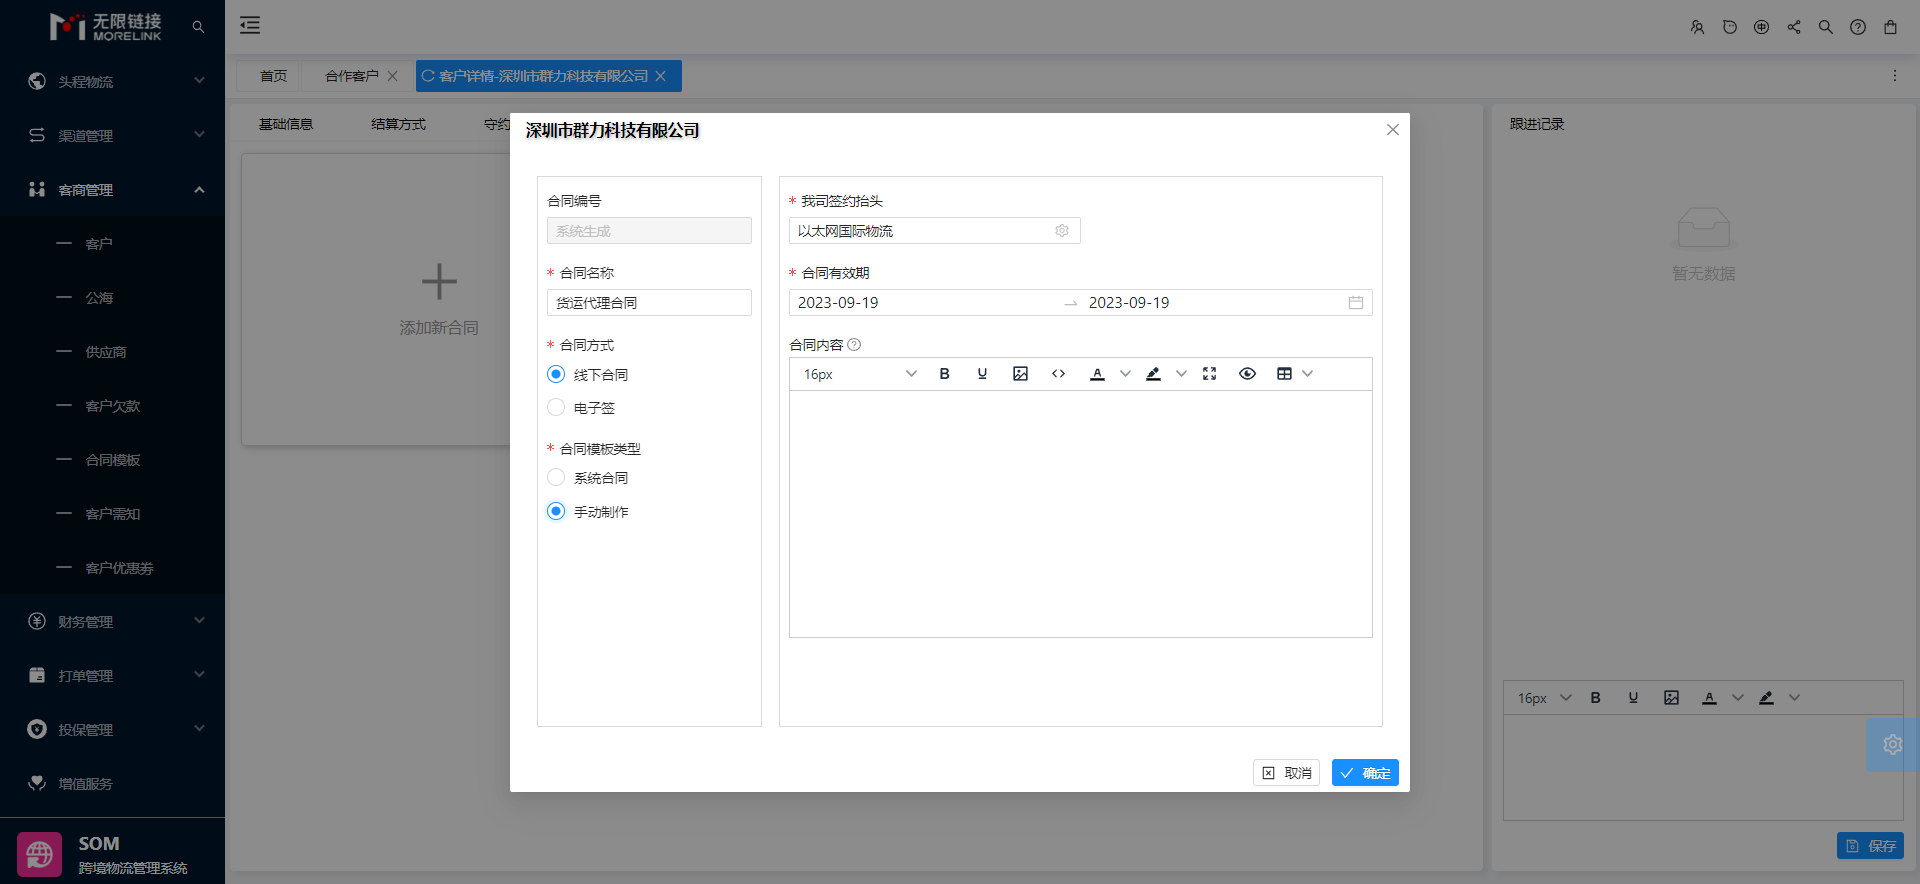Apply font color in contract content editor
Viewport: 1920px width, 884px height.
point(1097,374)
